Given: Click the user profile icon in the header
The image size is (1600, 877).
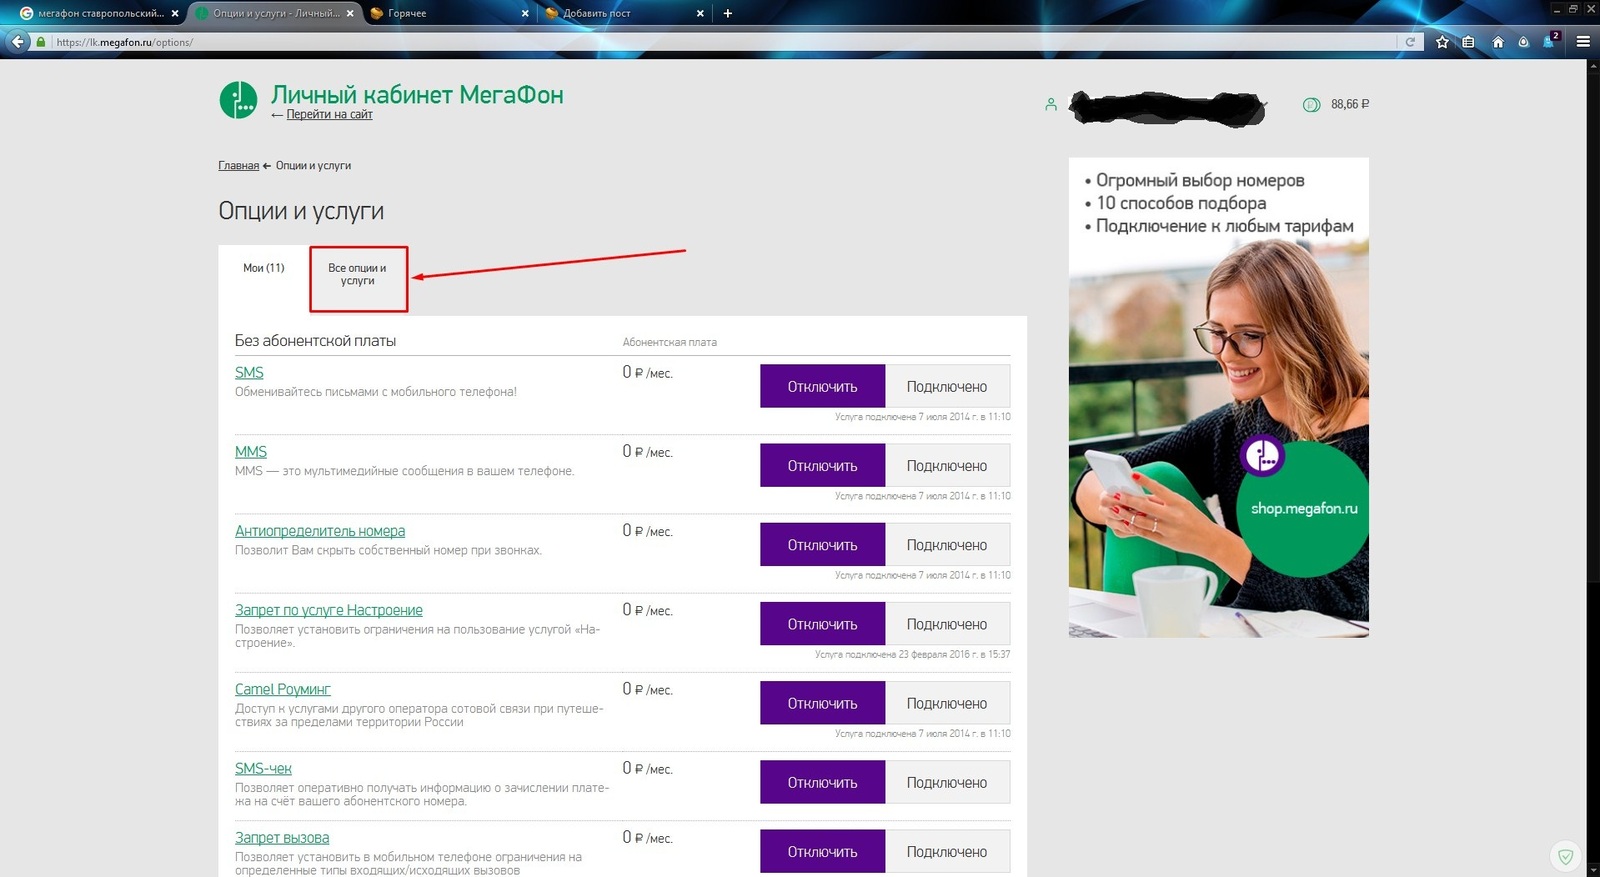Looking at the screenshot, I should (x=1051, y=104).
